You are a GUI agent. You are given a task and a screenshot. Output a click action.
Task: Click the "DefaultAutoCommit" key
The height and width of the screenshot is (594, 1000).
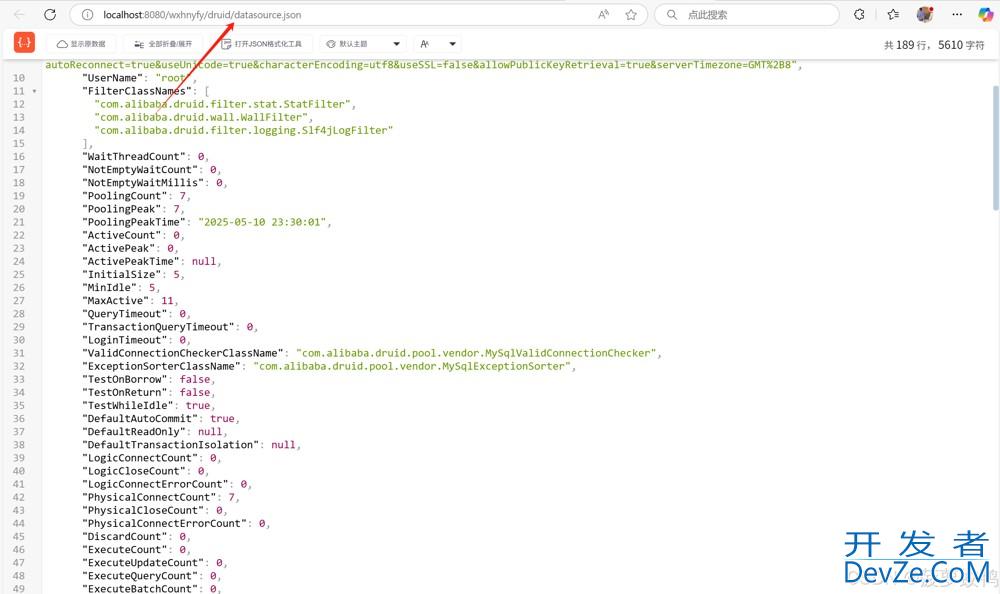click(x=140, y=419)
